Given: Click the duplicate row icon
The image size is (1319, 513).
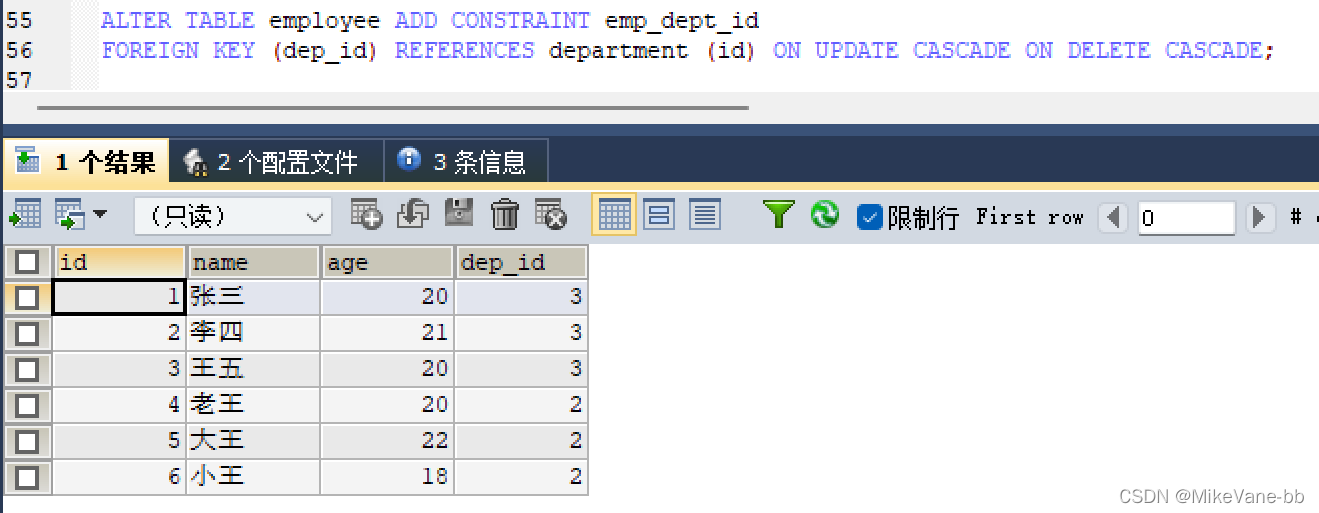Looking at the screenshot, I should (413, 214).
